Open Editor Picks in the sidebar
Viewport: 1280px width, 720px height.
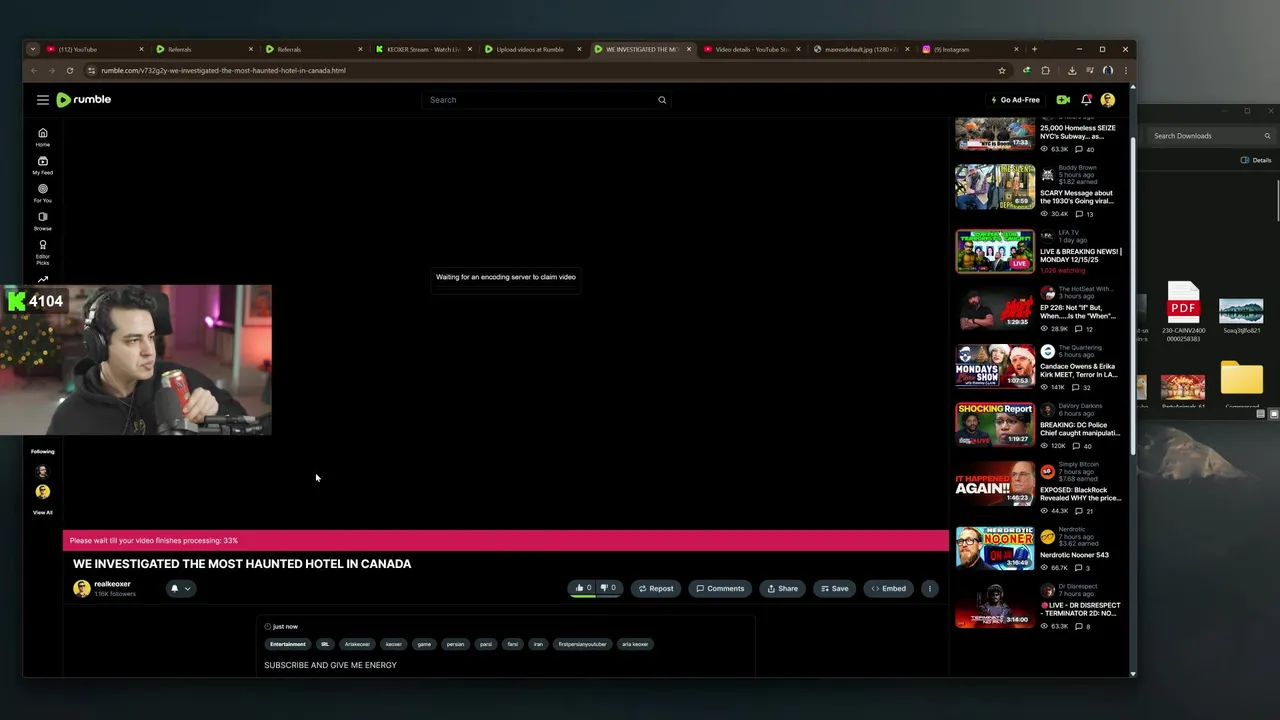(43, 251)
